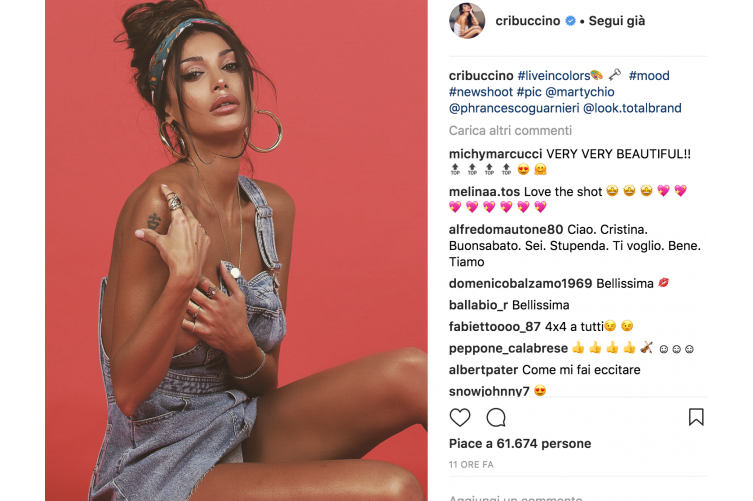Expand 'Carica altri commenti'
Screen dimensions: 753x501
pos(510,131)
